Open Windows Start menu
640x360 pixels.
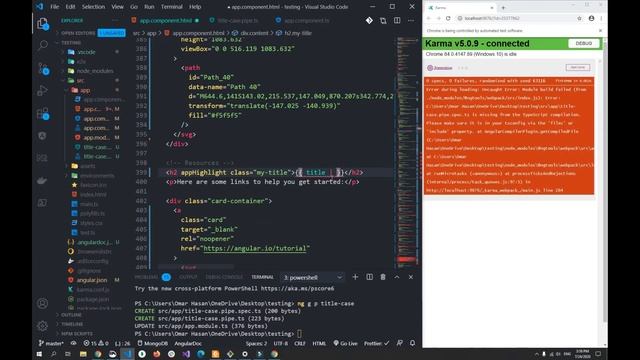pyautogui.click(x=39, y=354)
